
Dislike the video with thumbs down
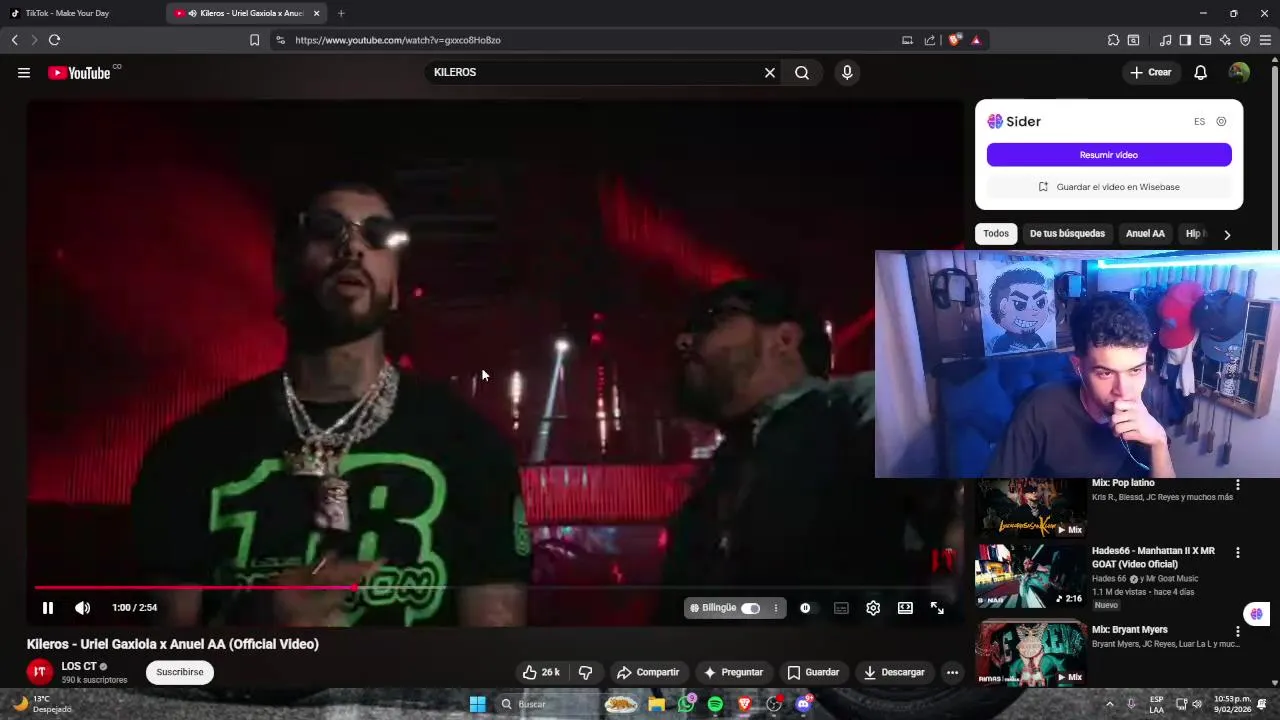pyautogui.click(x=586, y=672)
